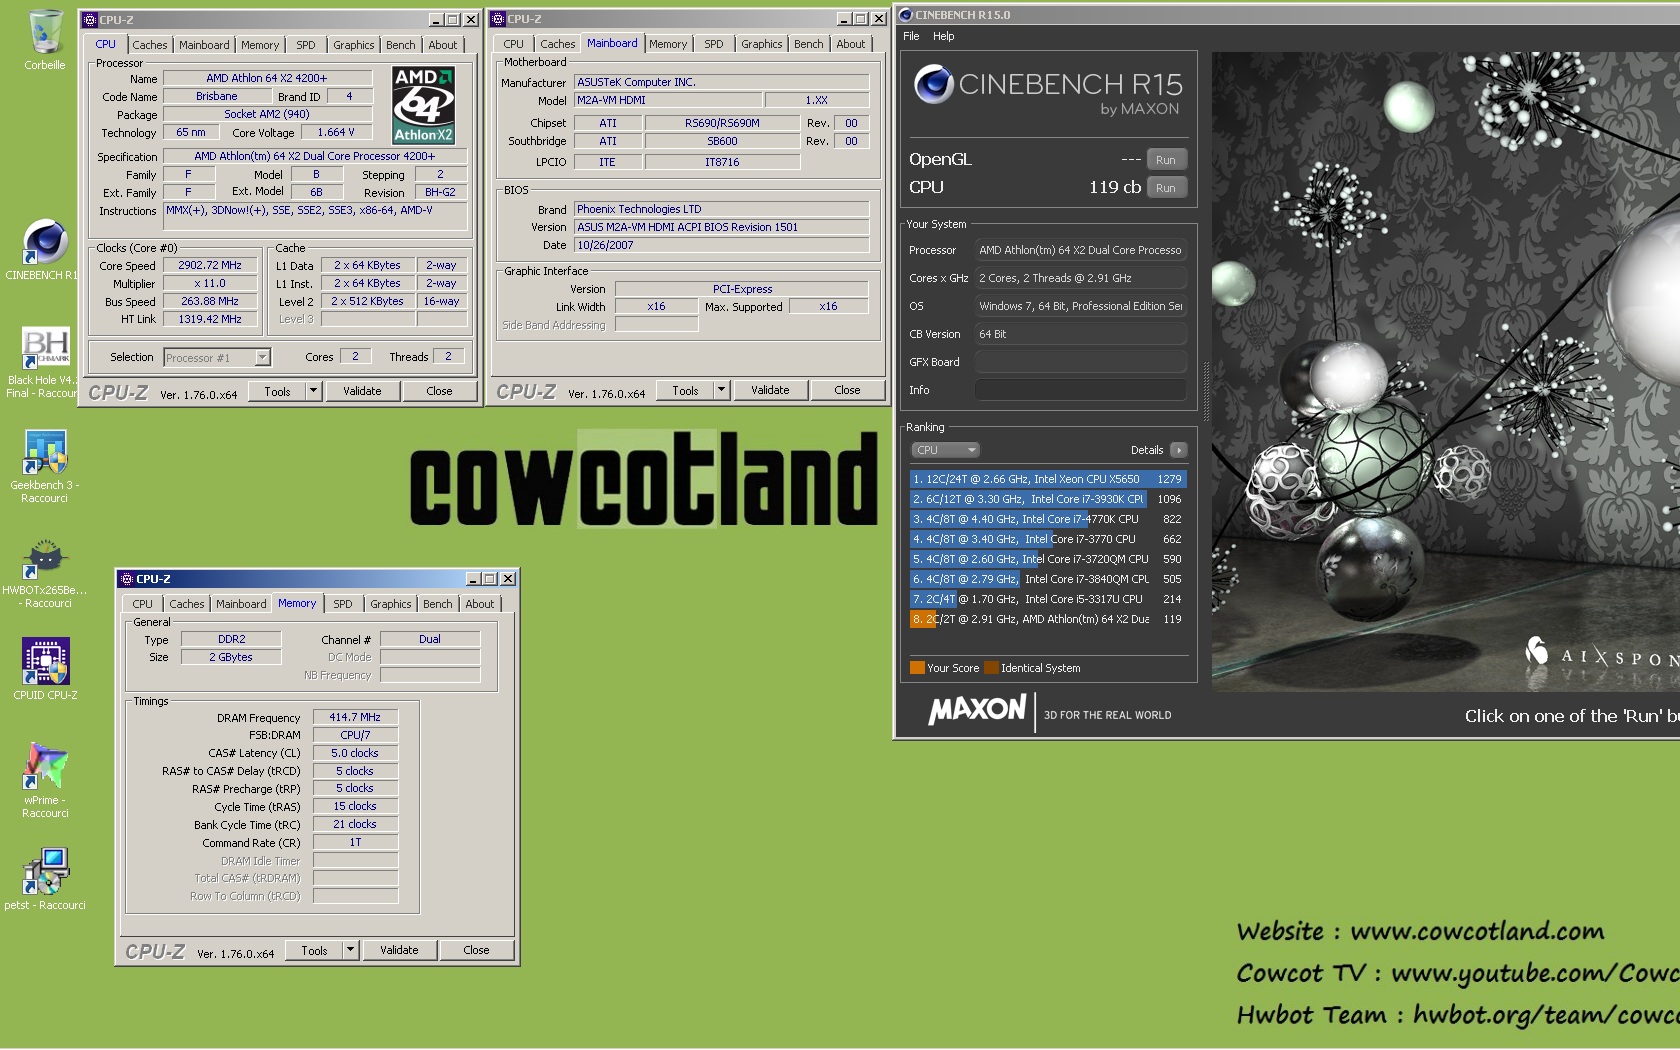The width and height of the screenshot is (1680, 1050).
Task: Click the Cinebench title bar icon
Action: (x=906, y=15)
